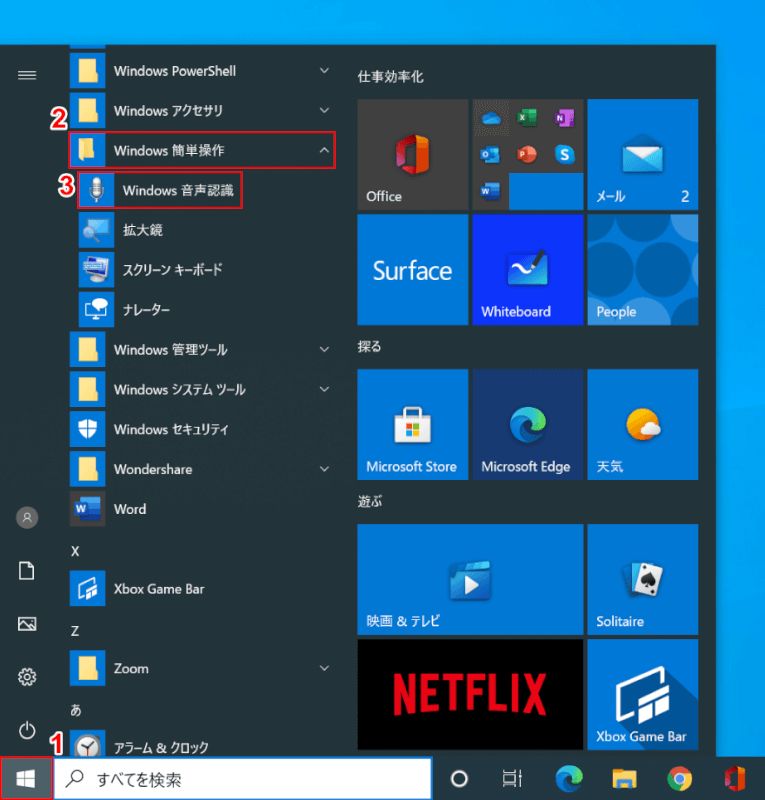This screenshot has width=765, height=800.
Task: Launch Windows 音声認識 microphone app
Action: (x=160, y=190)
